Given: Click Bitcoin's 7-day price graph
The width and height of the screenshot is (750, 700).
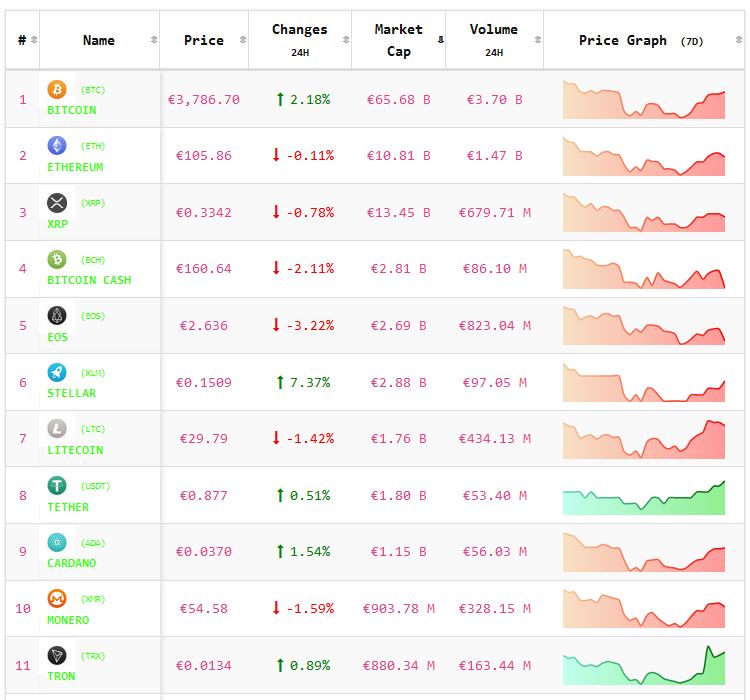Looking at the screenshot, I should coord(644,100).
